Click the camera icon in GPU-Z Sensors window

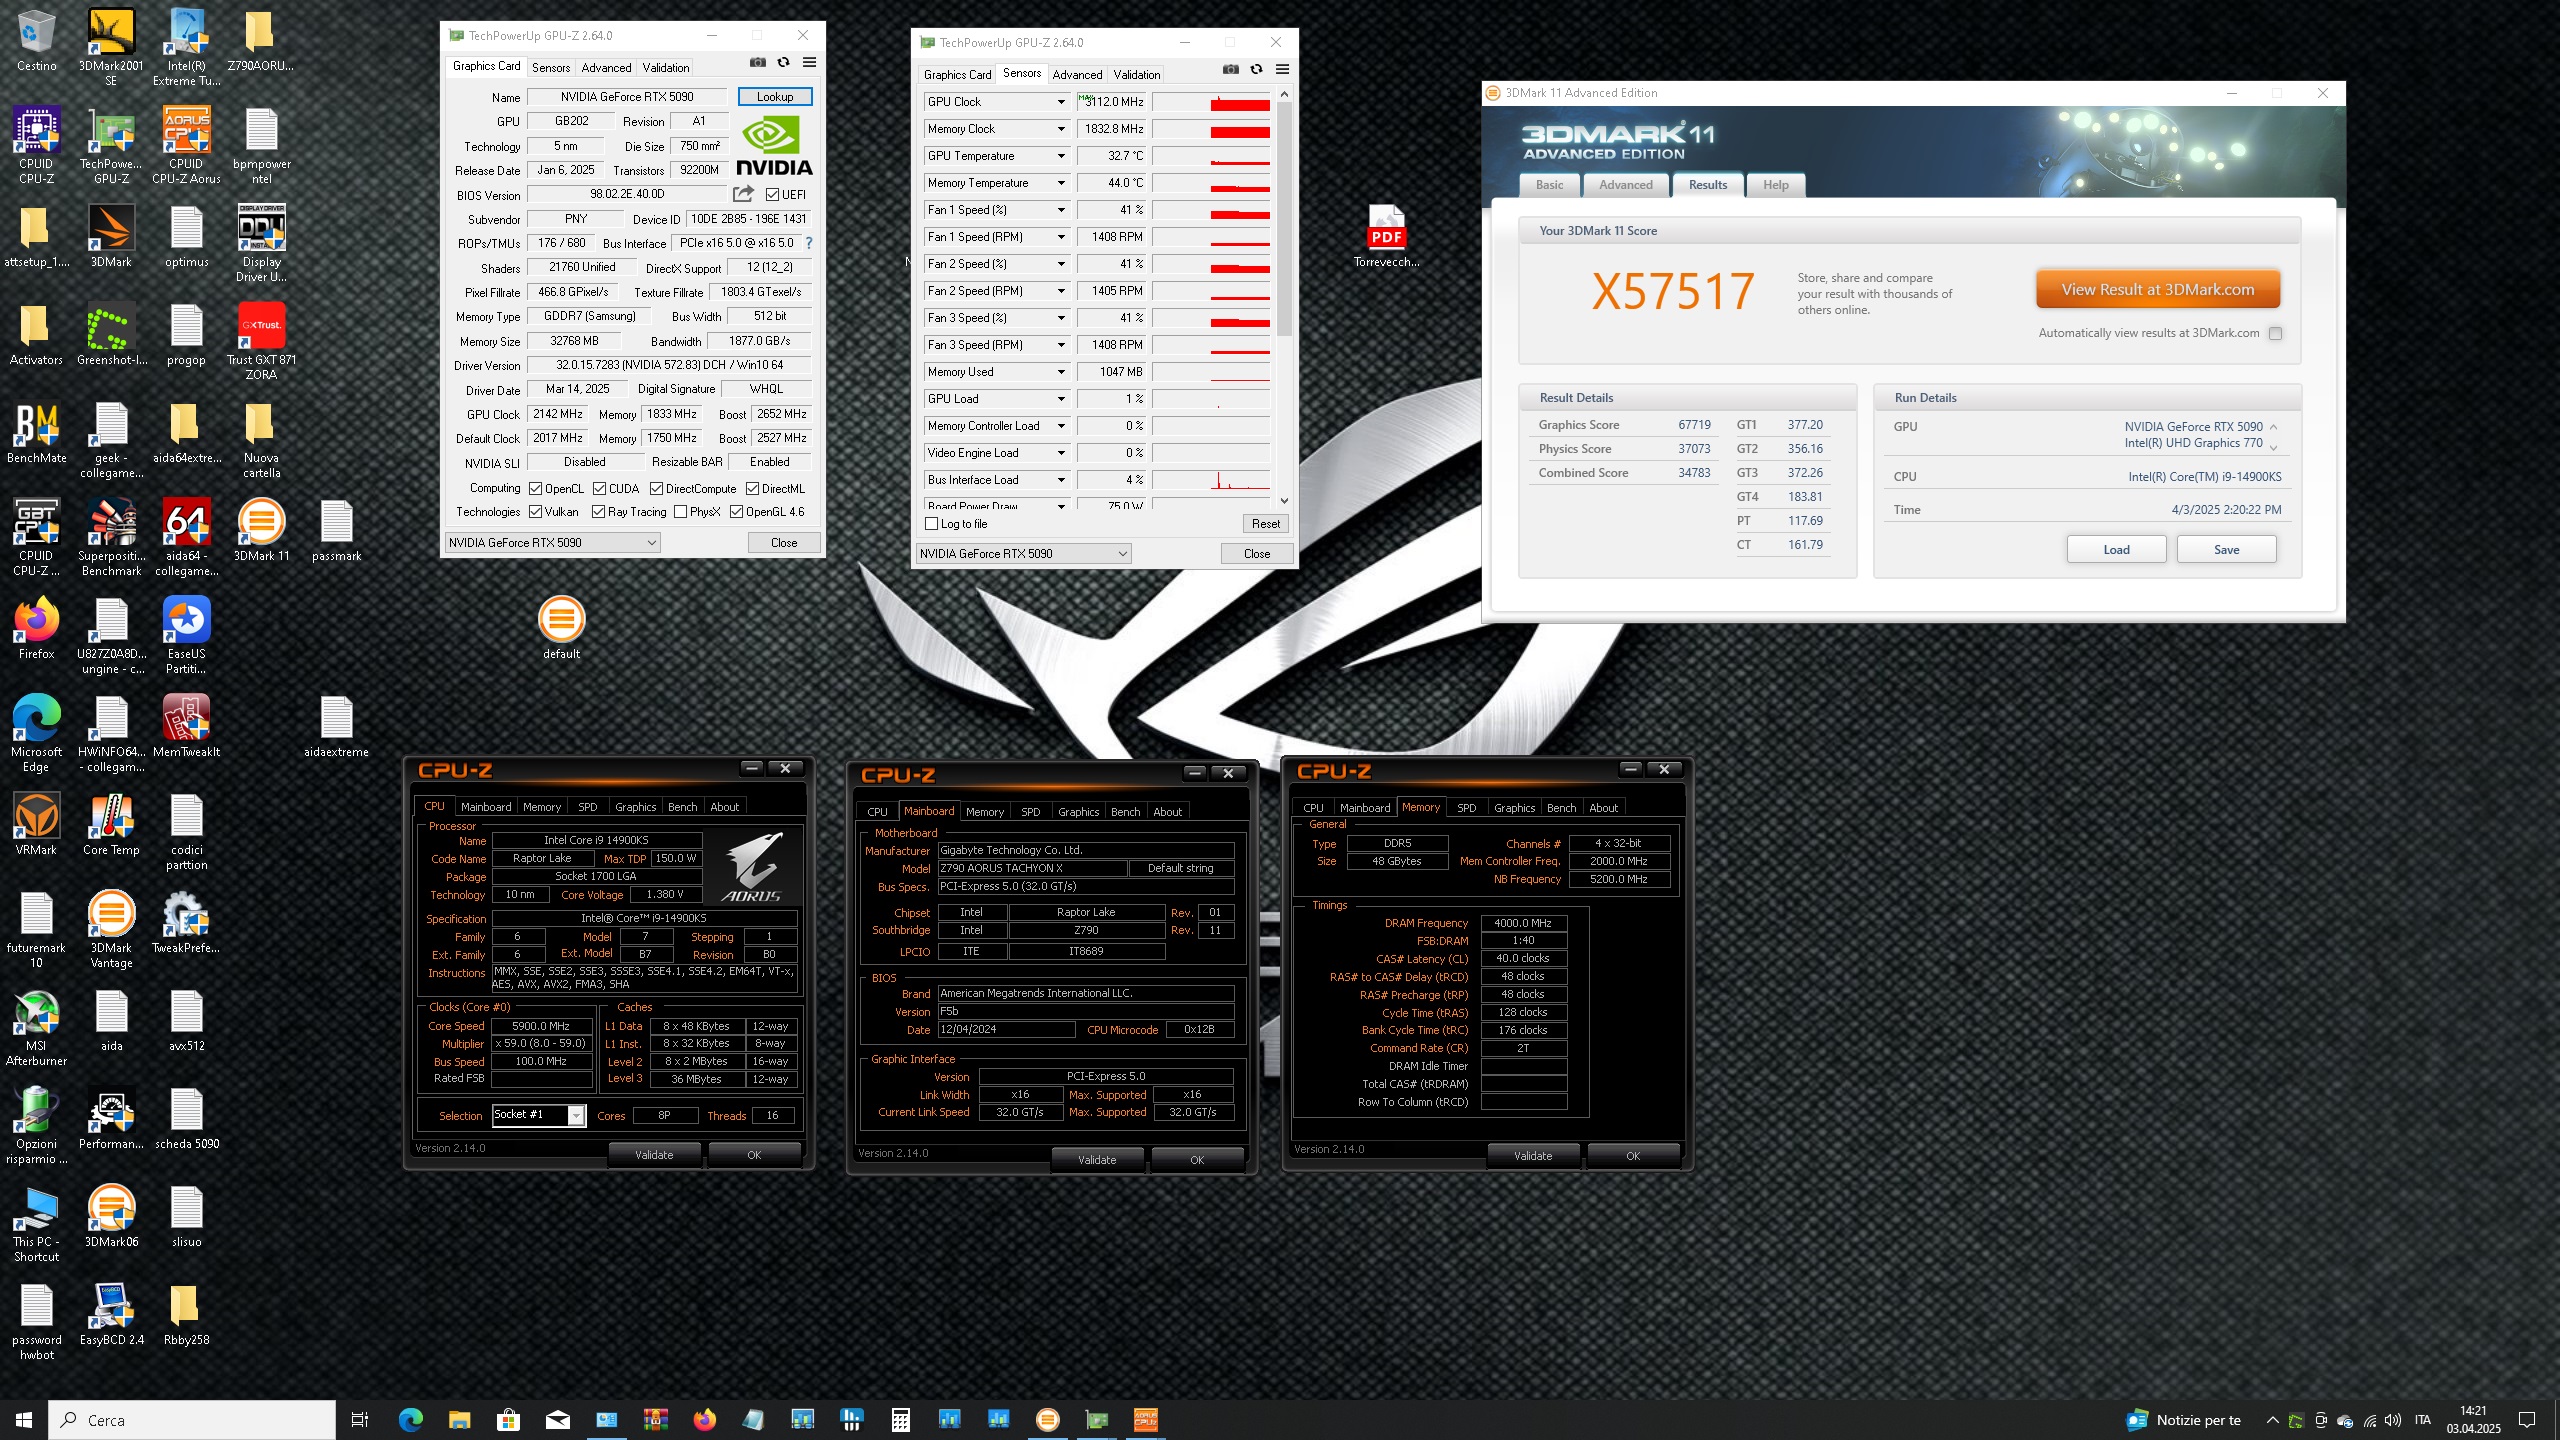click(x=1231, y=70)
